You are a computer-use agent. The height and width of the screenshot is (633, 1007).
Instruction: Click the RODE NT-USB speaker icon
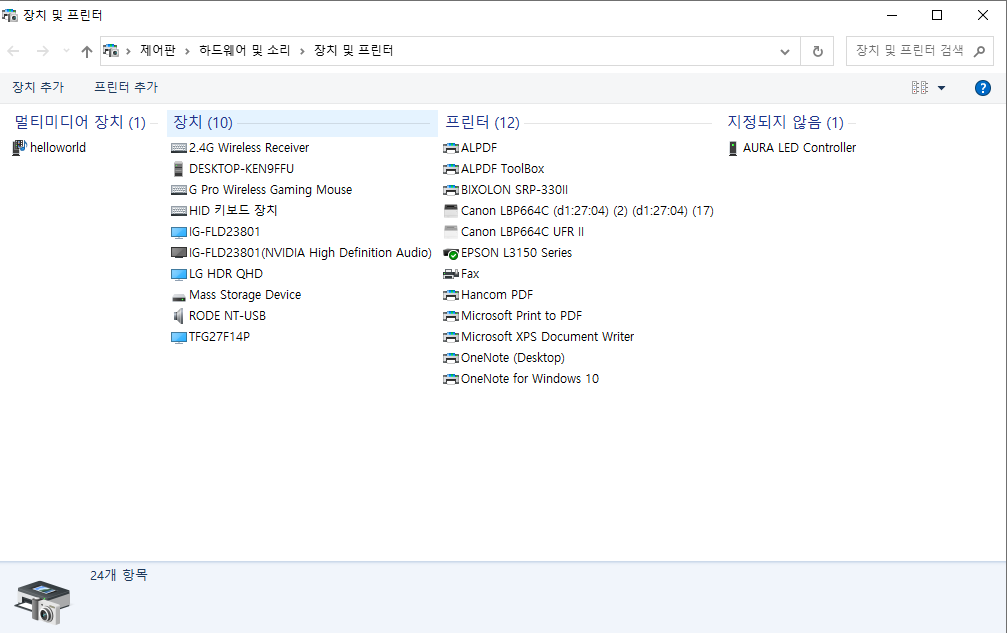point(179,316)
